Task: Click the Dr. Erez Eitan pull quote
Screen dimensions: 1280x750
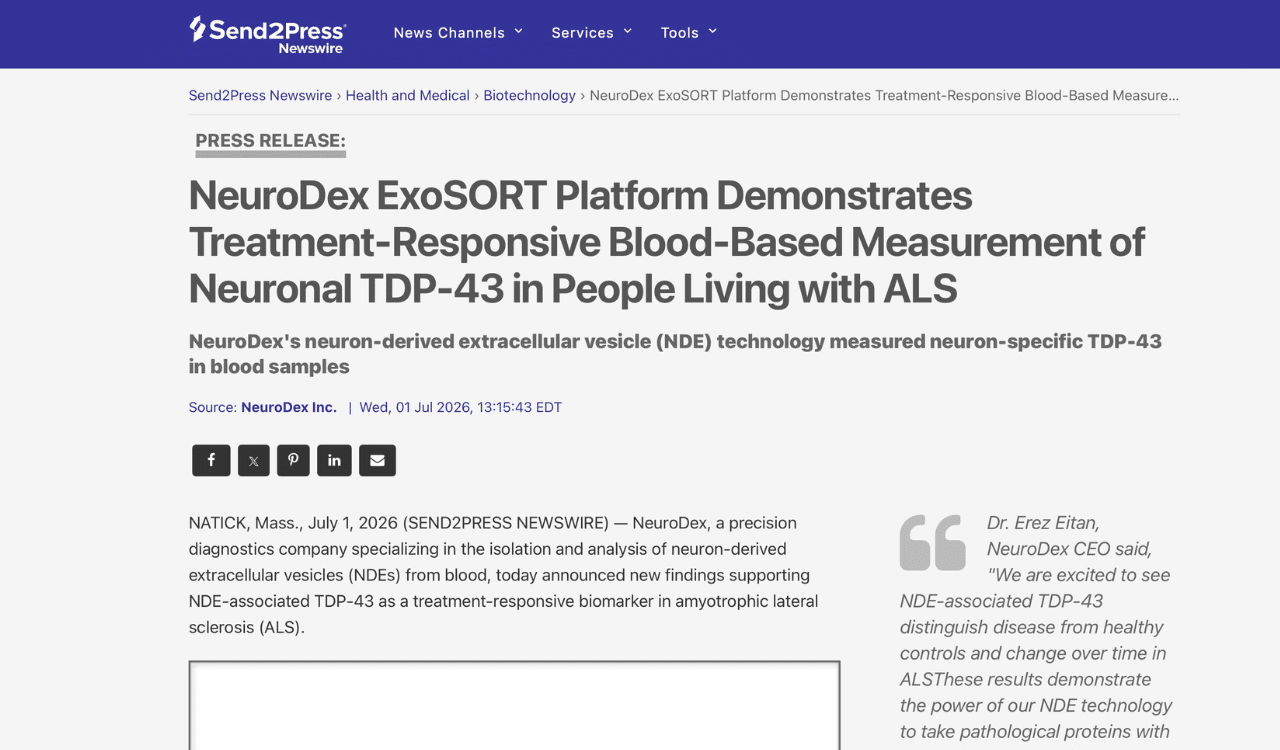Action: [x=1036, y=631]
